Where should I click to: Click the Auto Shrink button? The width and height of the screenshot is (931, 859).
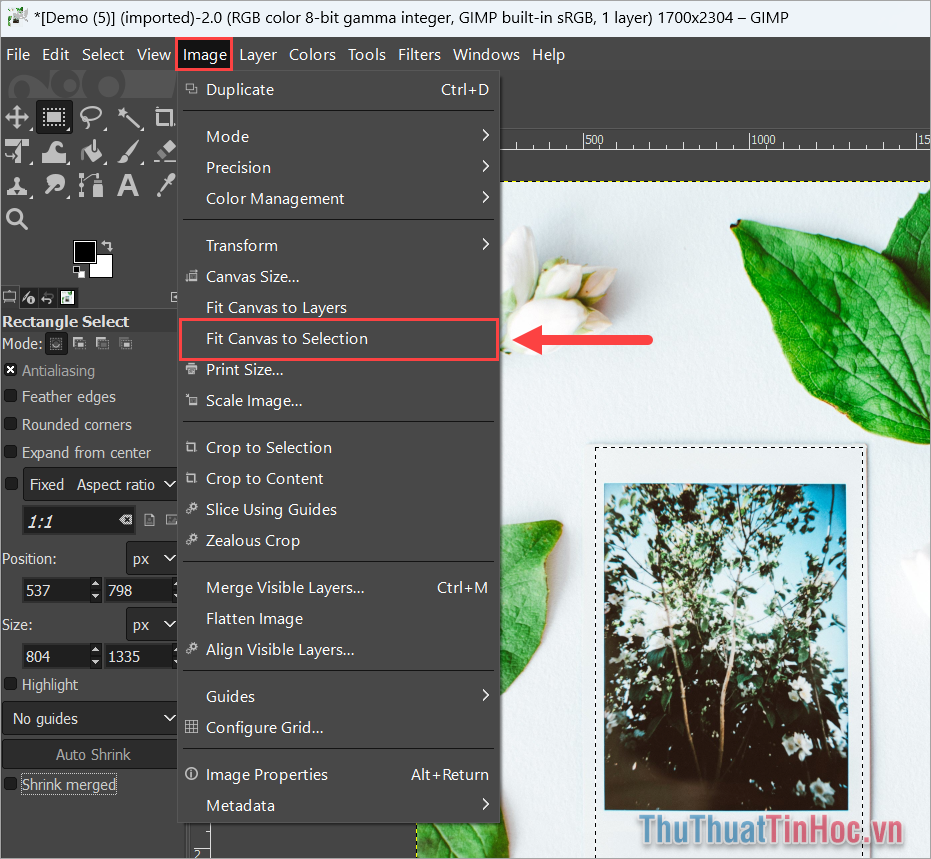90,755
